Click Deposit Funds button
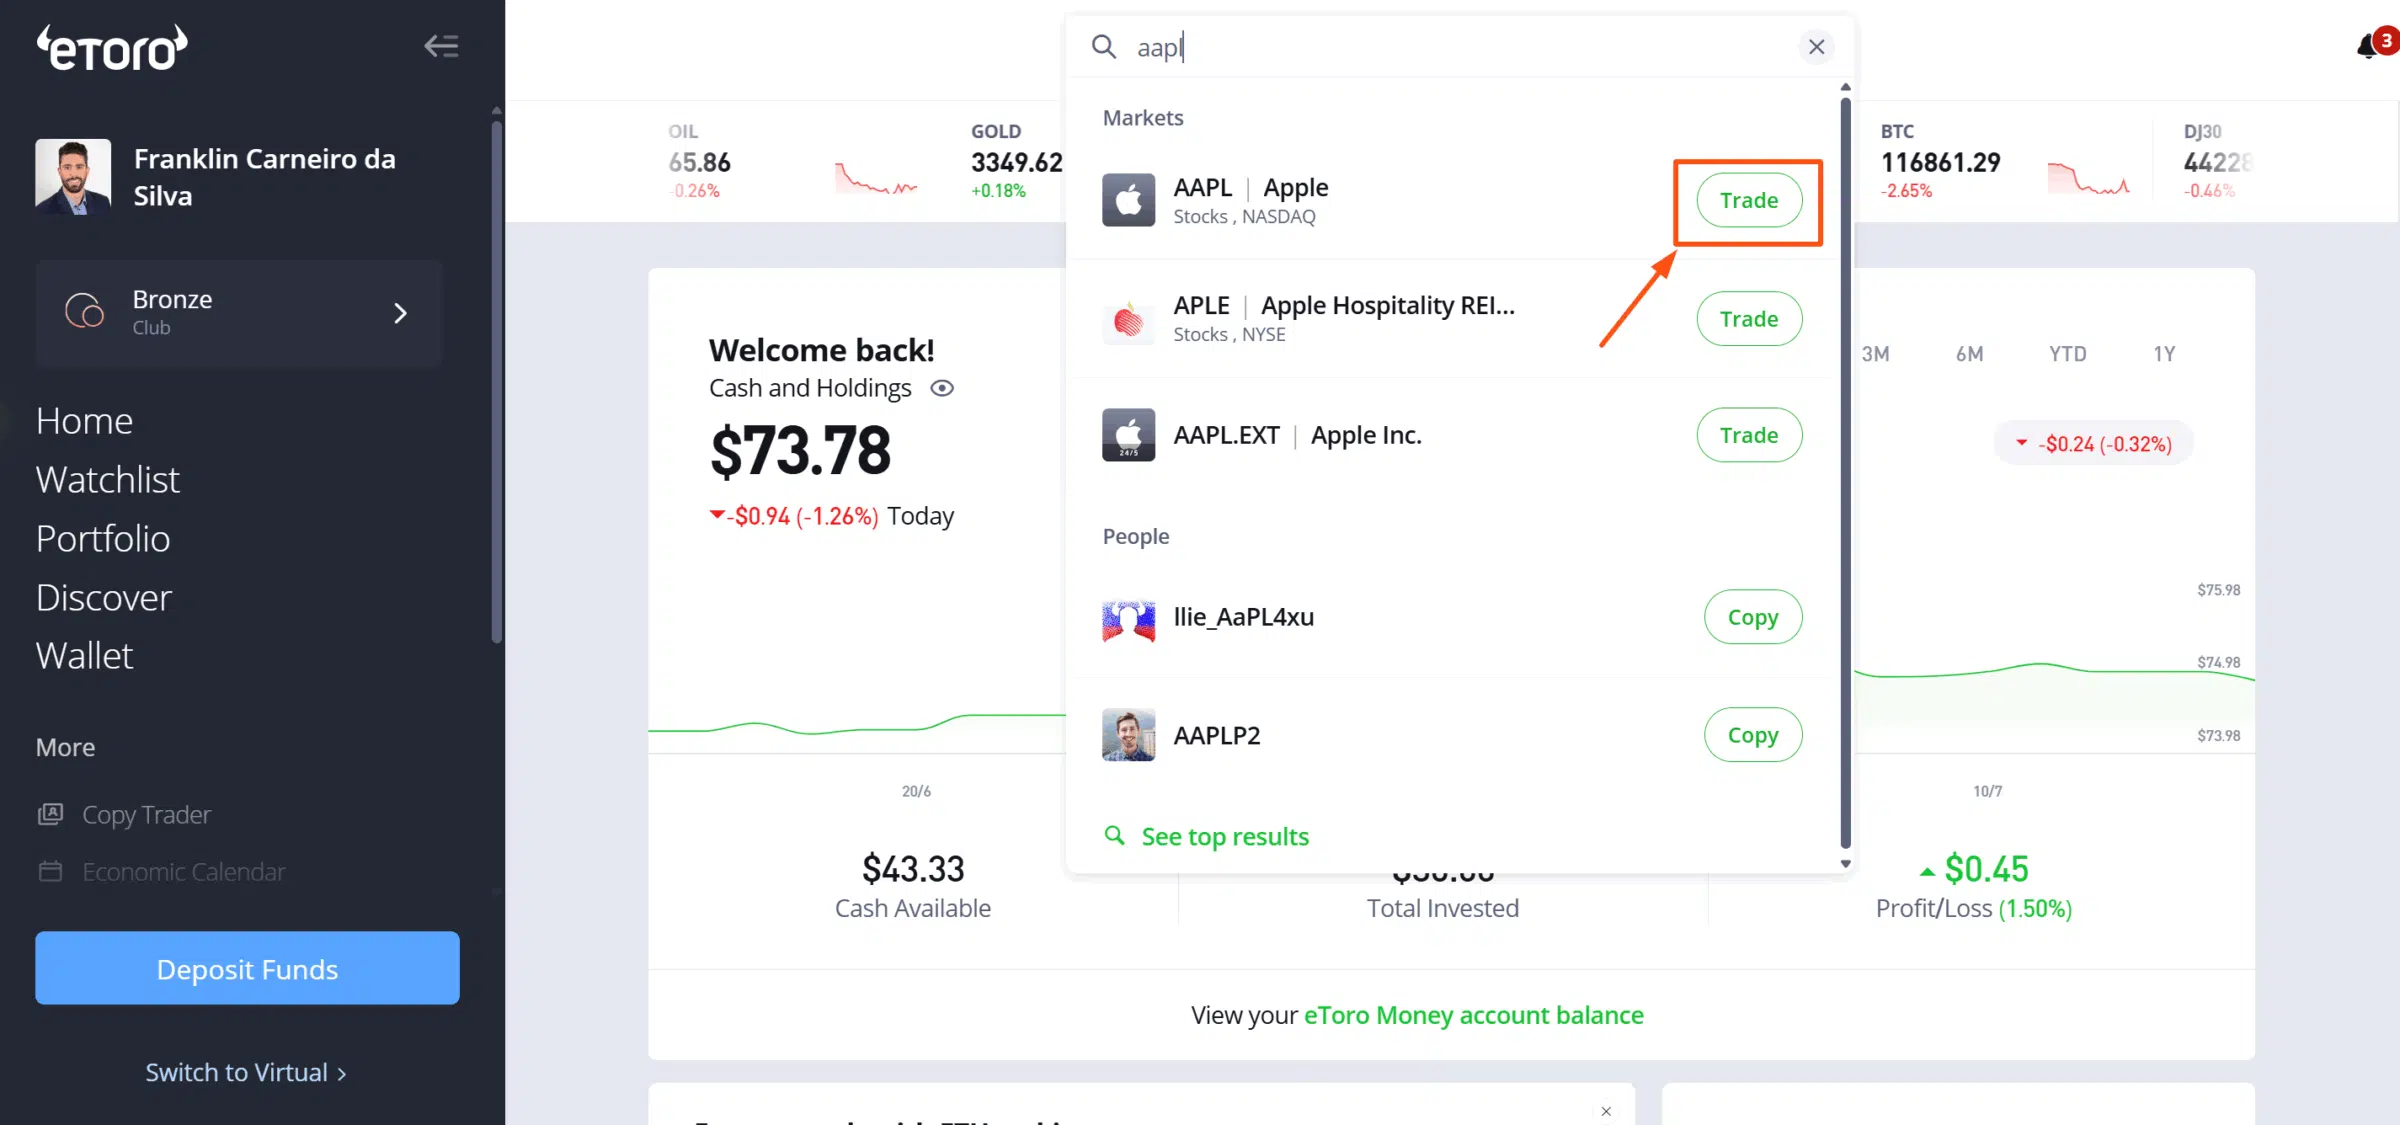The width and height of the screenshot is (2400, 1125). click(247, 968)
